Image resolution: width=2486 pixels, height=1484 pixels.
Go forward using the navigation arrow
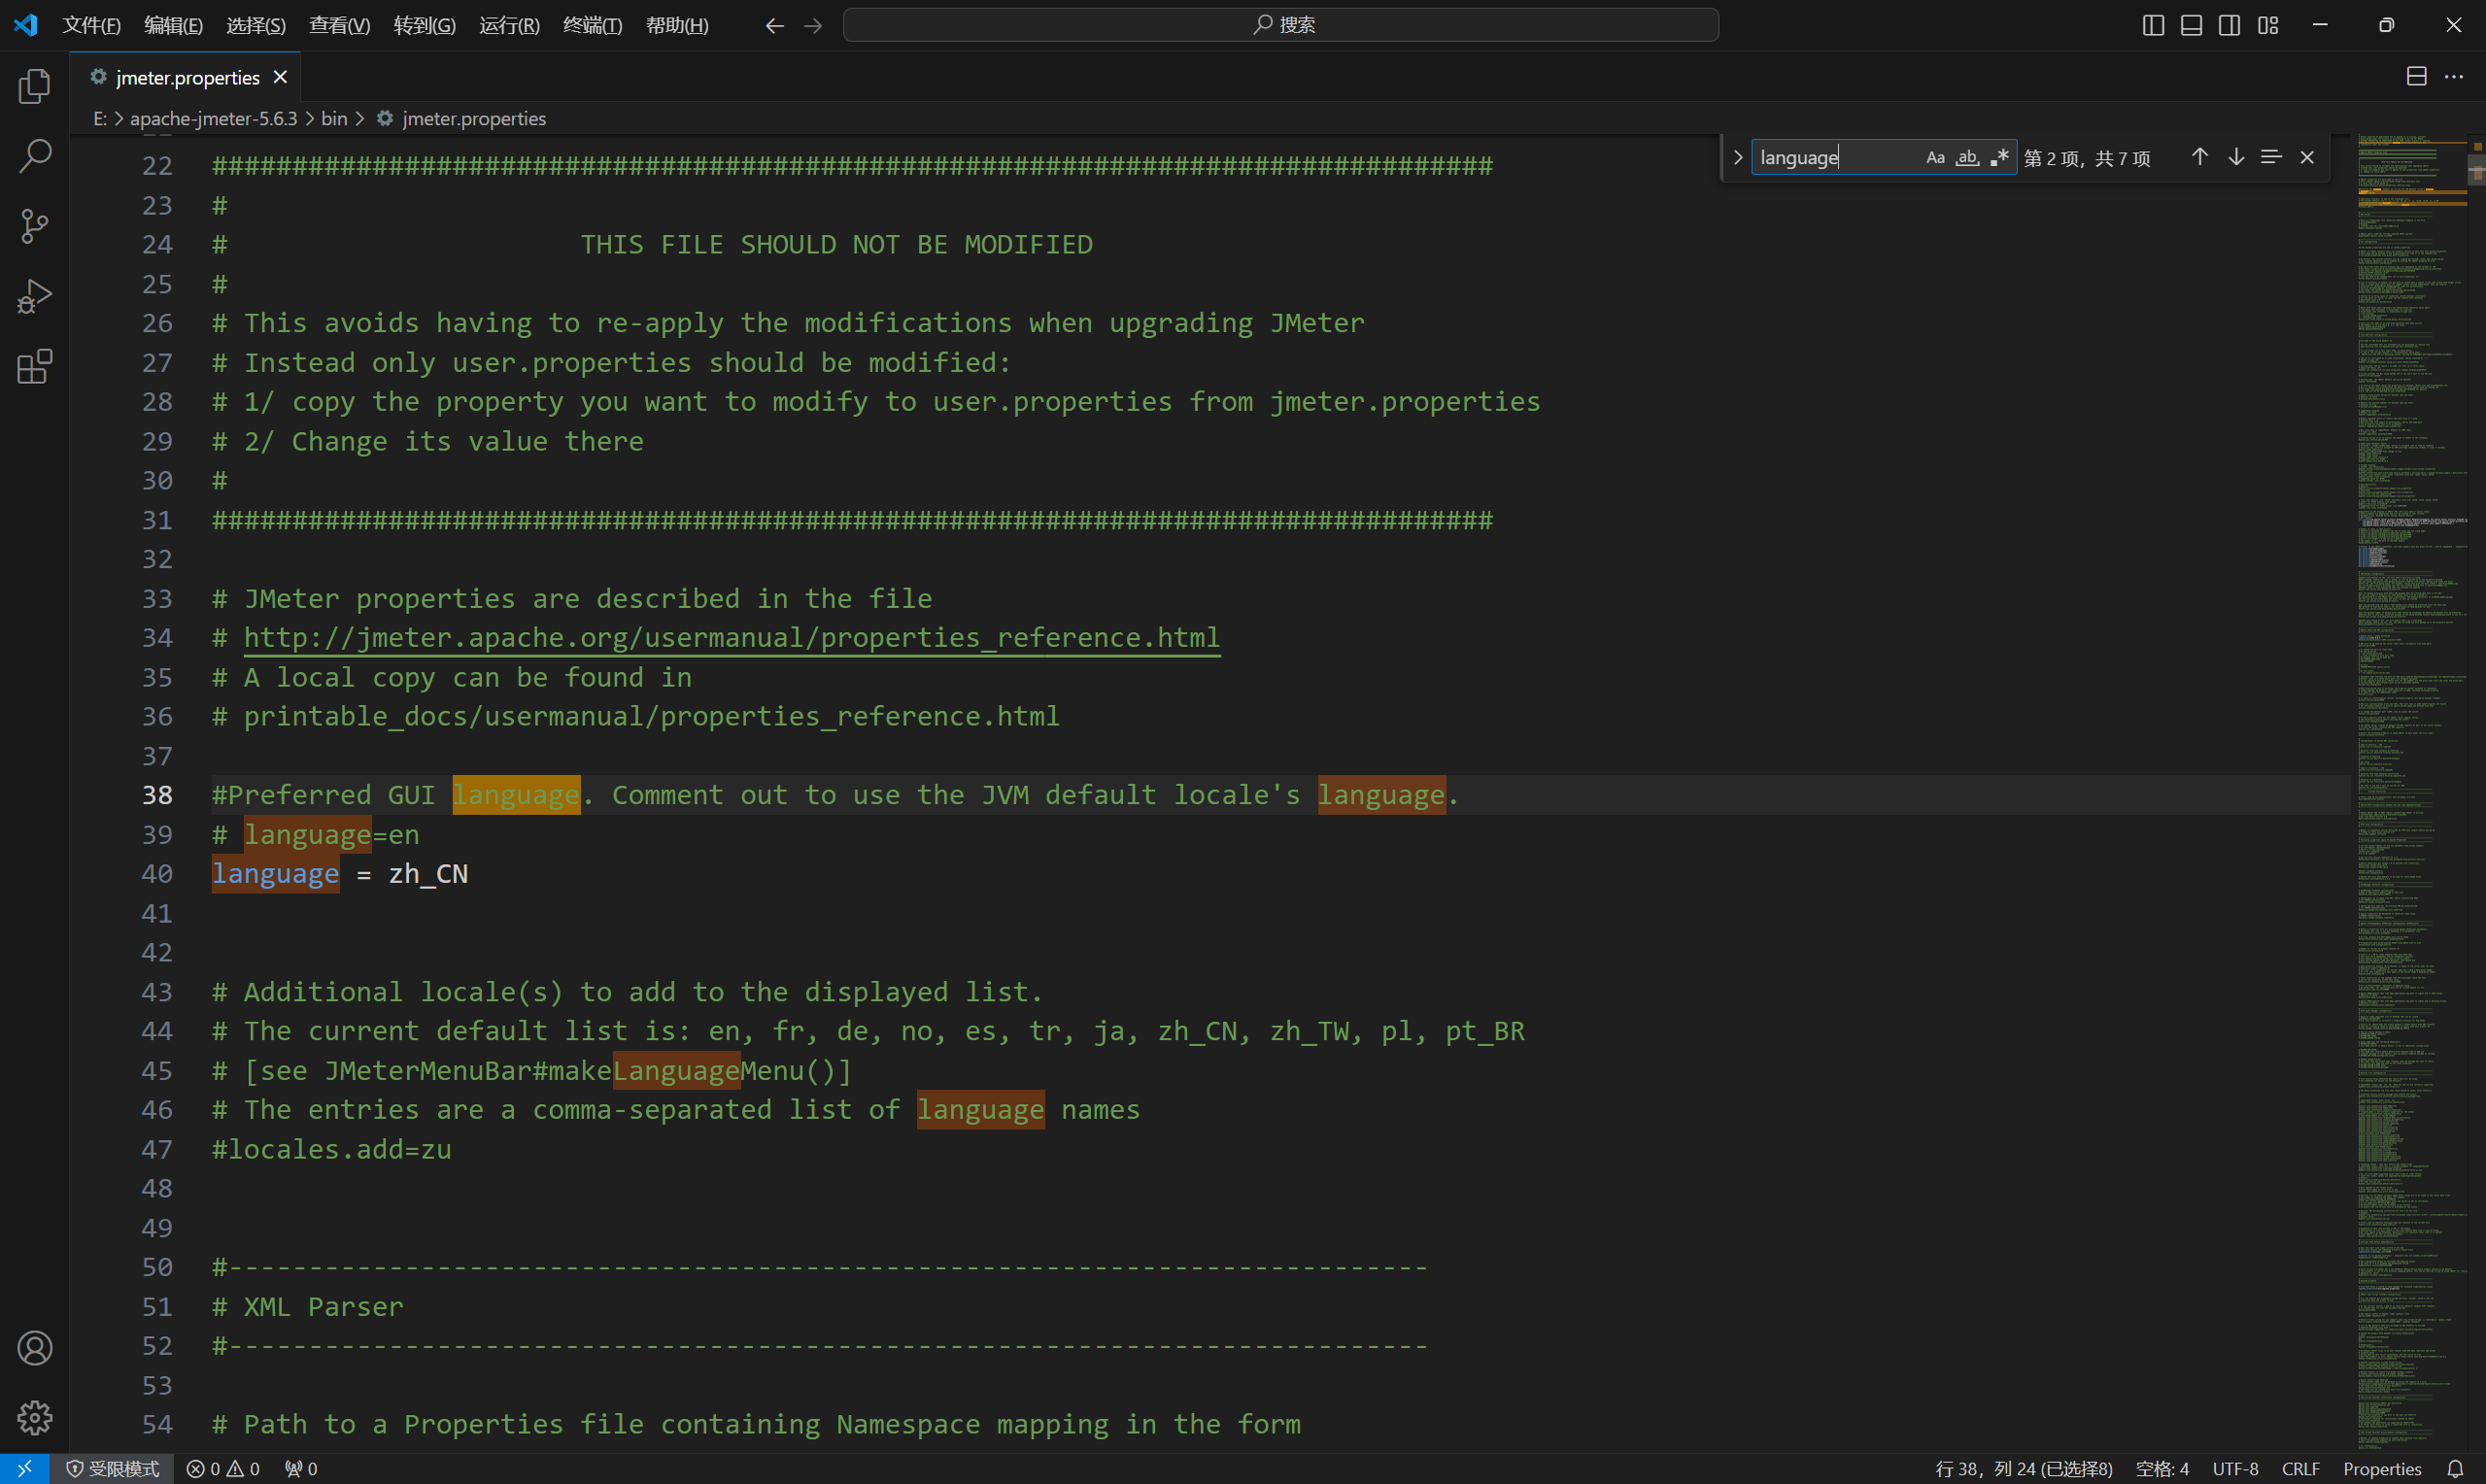(x=813, y=25)
